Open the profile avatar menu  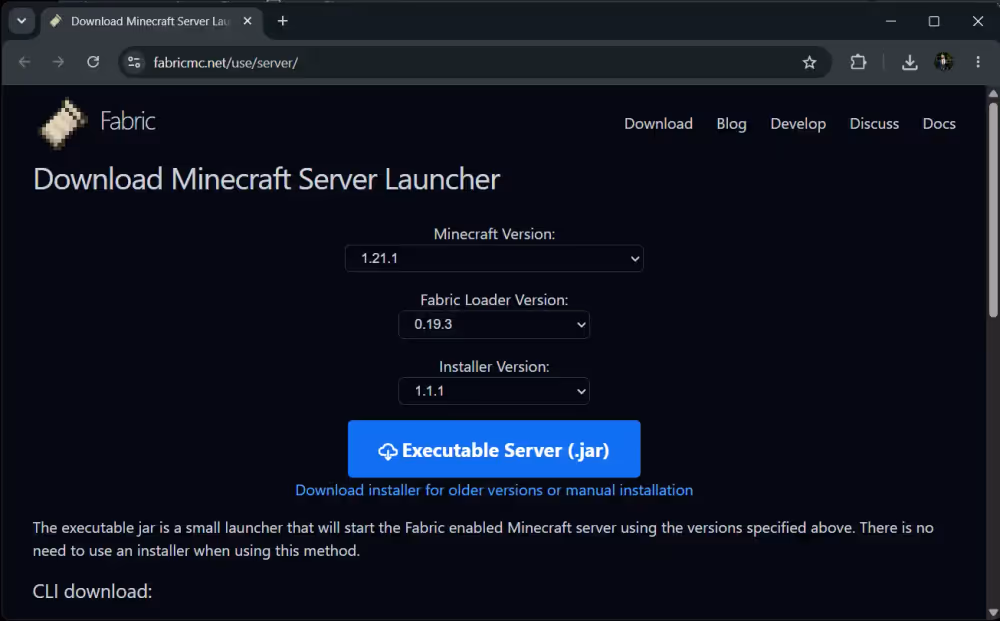(944, 62)
